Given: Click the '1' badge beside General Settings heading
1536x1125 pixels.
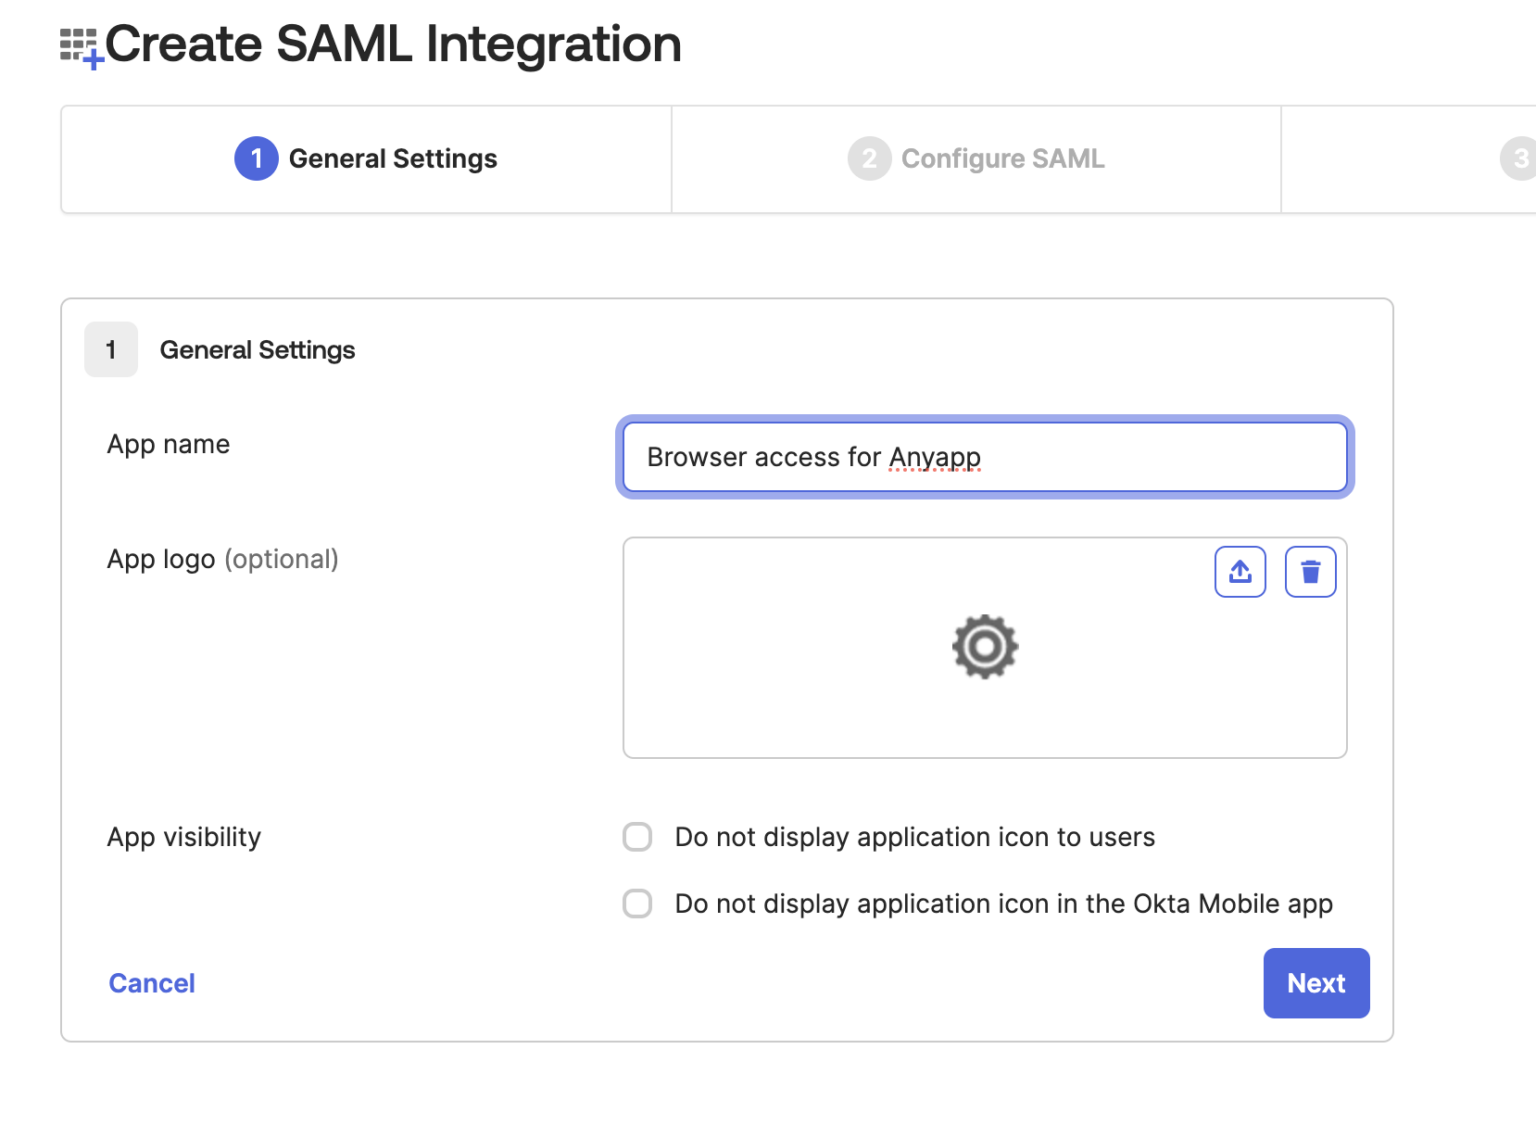Looking at the screenshot, I should 110,349.
